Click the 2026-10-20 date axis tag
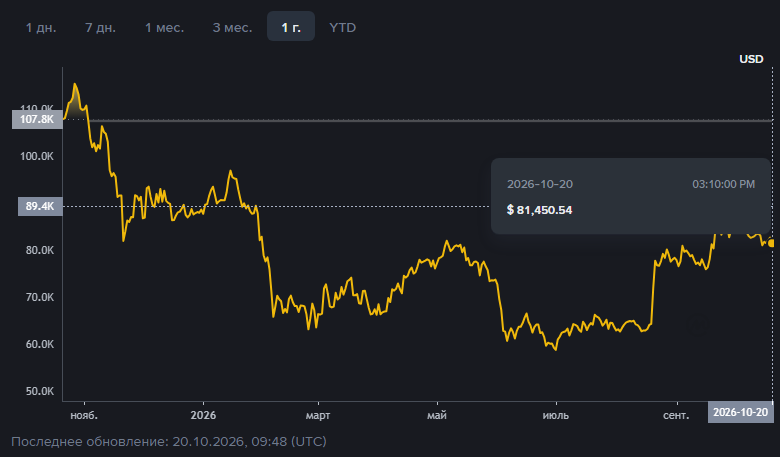Image resolution: width=780 pixels, height=457 pixels. click(x=741, y=412)
